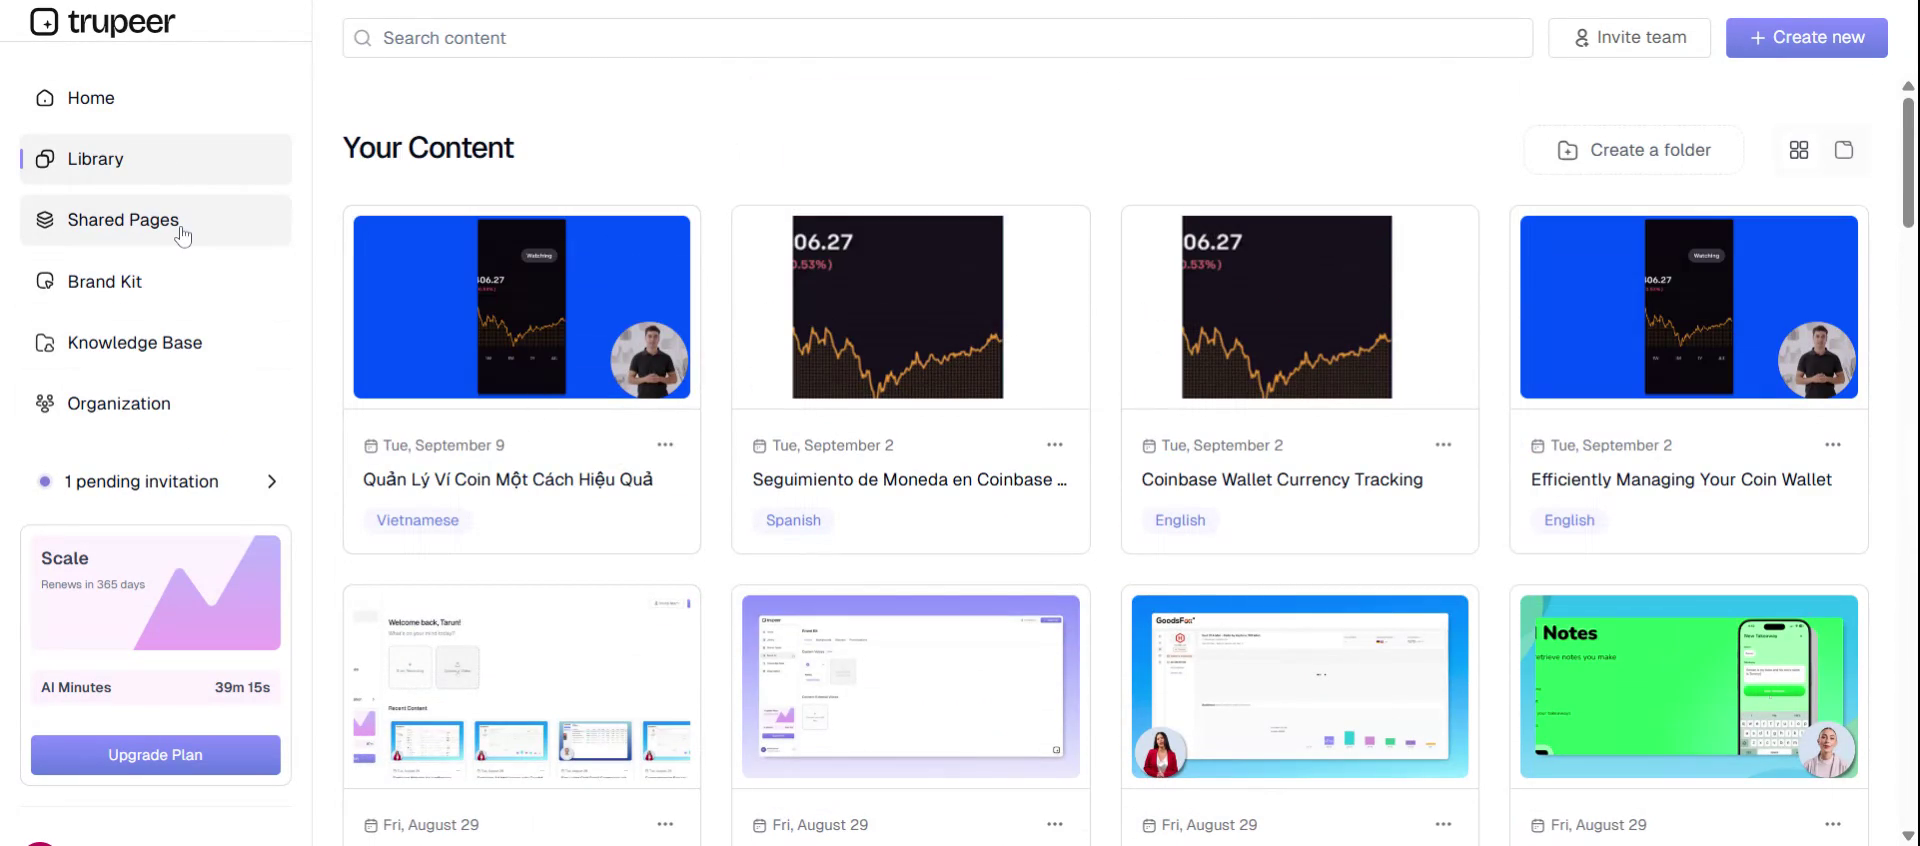1920x846 pixels.
Task: Open thumbnail of Efficiently Managing Your Coin Wallet
Action: point(1689,307)
